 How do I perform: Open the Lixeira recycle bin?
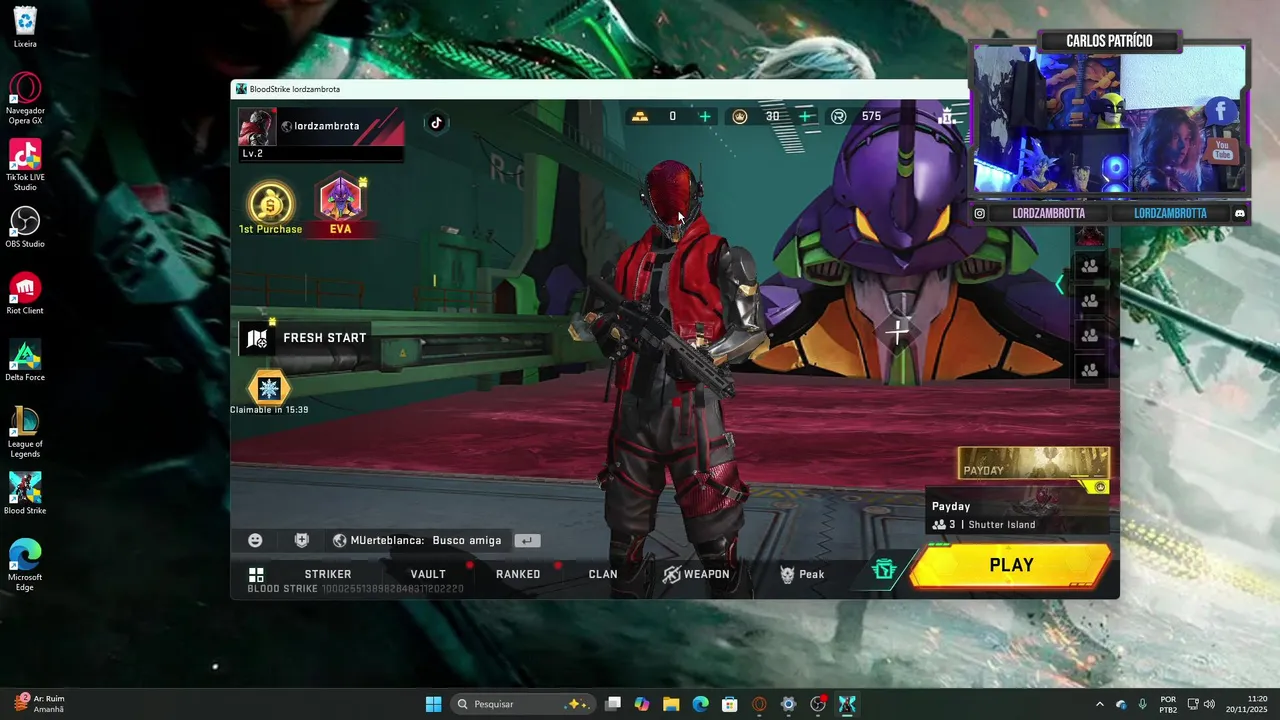[25, 28]
